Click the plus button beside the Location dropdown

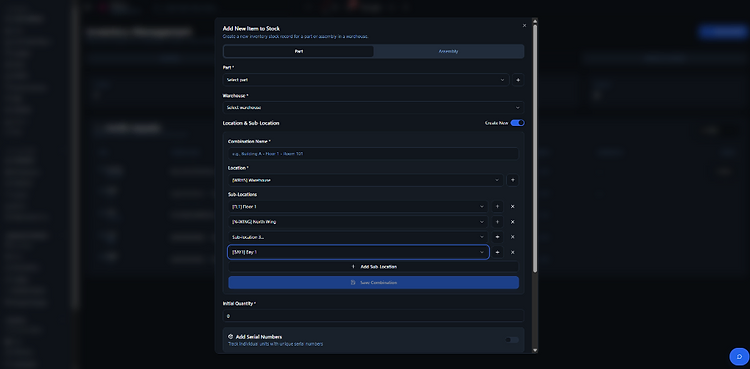(x=512, y=180)
